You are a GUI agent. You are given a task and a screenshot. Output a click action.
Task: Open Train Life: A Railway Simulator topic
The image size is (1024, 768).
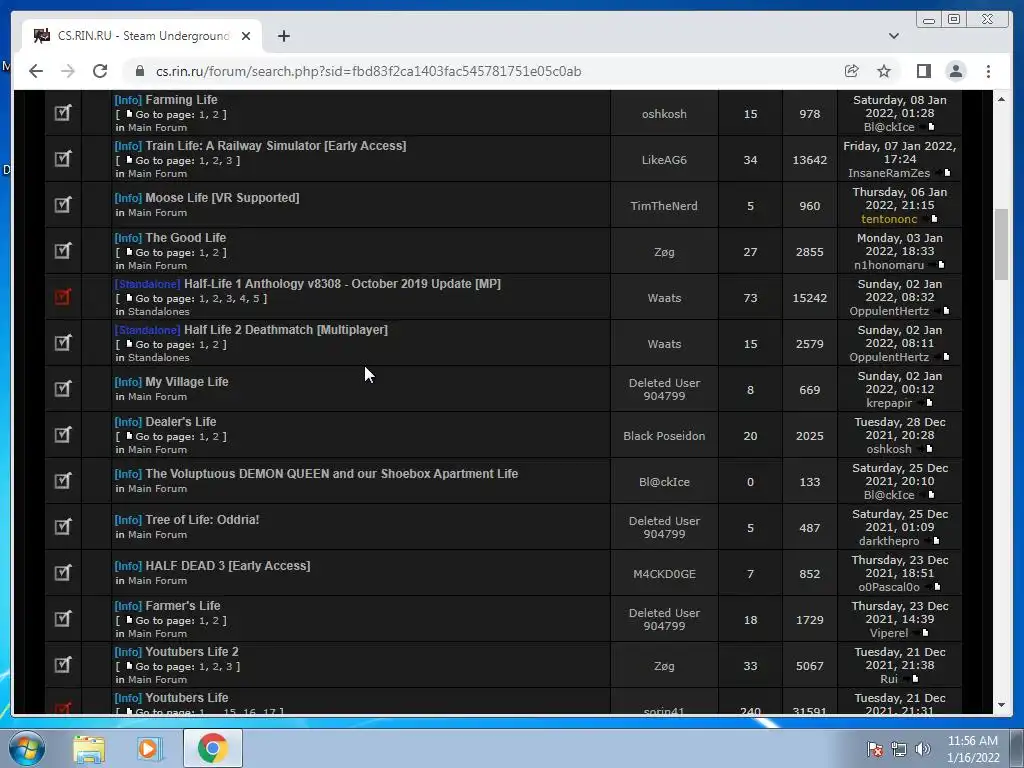tap(276, 146)
